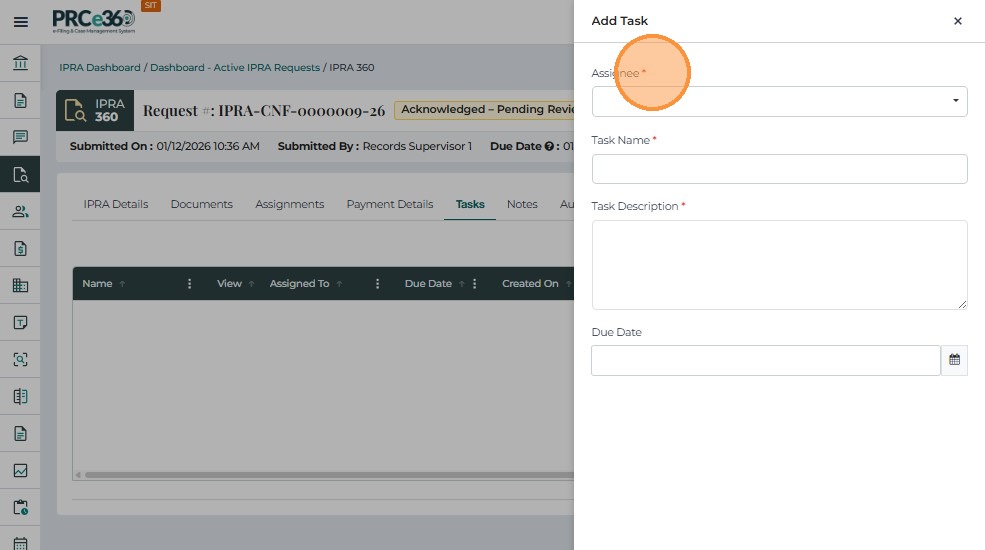This screenshot has width=985, height=550.
Task: Open the hamburger navigation menu
Action: coord(21,22)
